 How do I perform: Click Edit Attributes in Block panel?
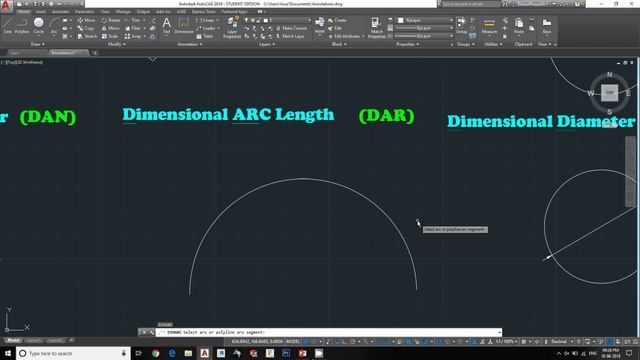[x=344, y=36]
